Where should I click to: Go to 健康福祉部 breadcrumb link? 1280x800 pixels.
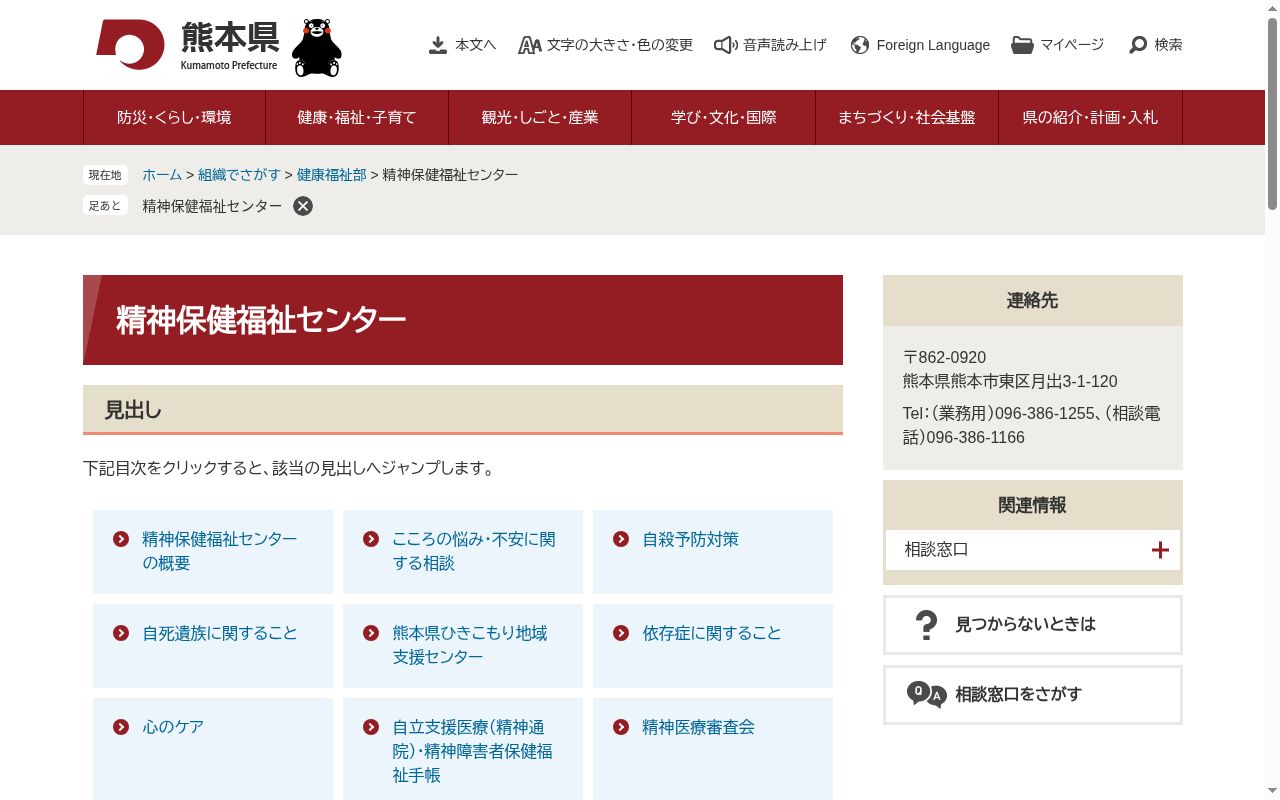pos(332,174)
